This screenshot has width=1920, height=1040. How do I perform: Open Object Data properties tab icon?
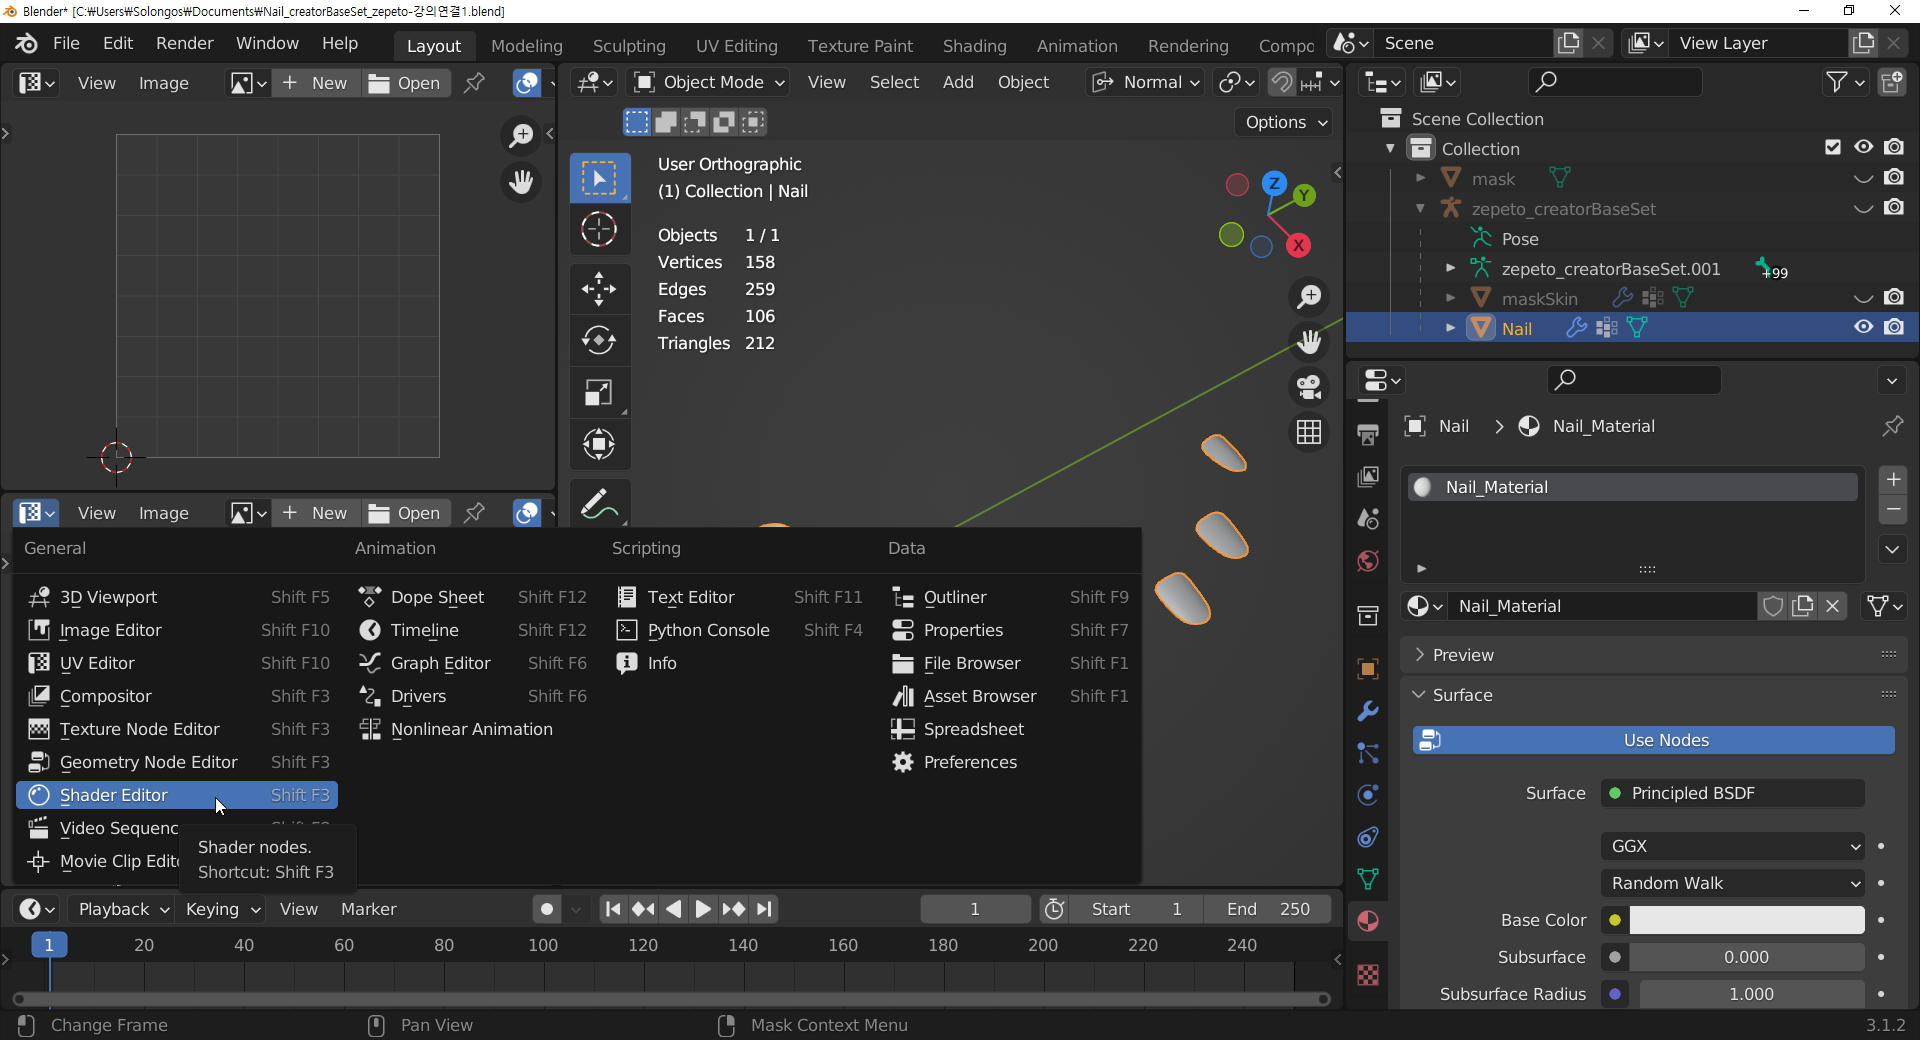click(1368, 879)
